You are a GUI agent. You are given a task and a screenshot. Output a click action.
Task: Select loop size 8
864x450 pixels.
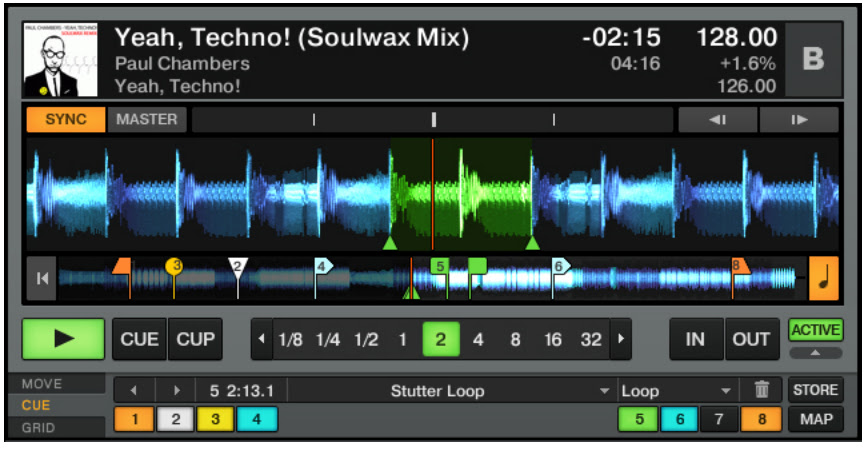tap(515, 339)
